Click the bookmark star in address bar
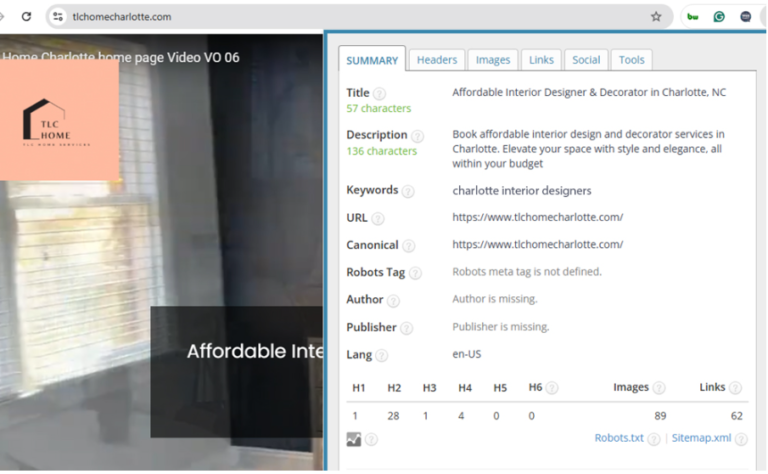The width and height of the screenshot is (768, 474). click(x=656, y=17)
